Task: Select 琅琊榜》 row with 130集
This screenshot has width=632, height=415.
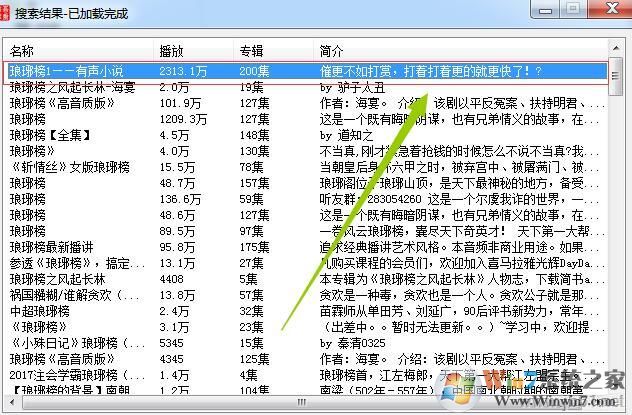Action: tap(308, 151)
